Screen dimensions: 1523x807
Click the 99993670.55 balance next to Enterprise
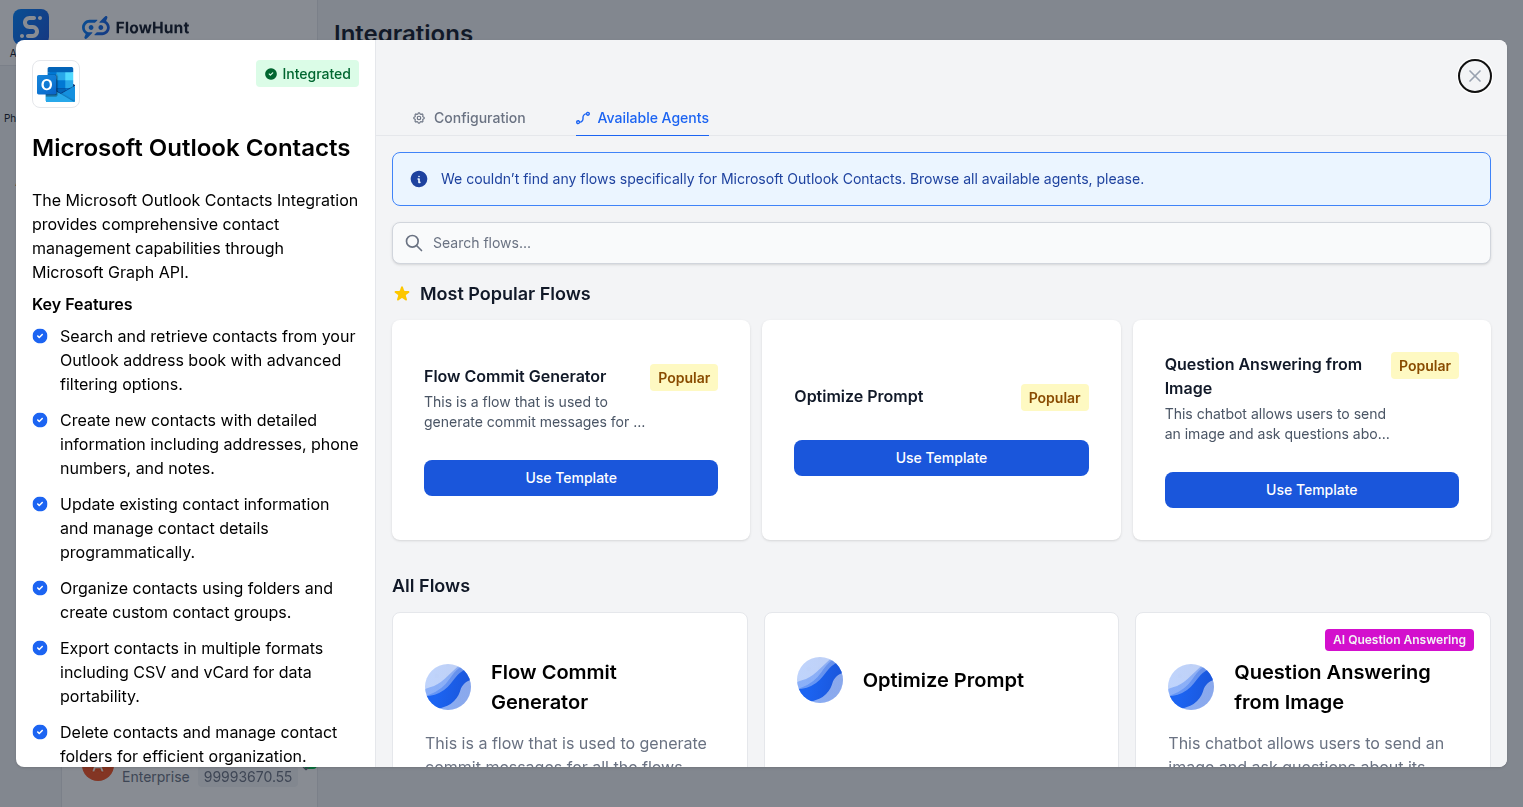click(x=247, y=777)
